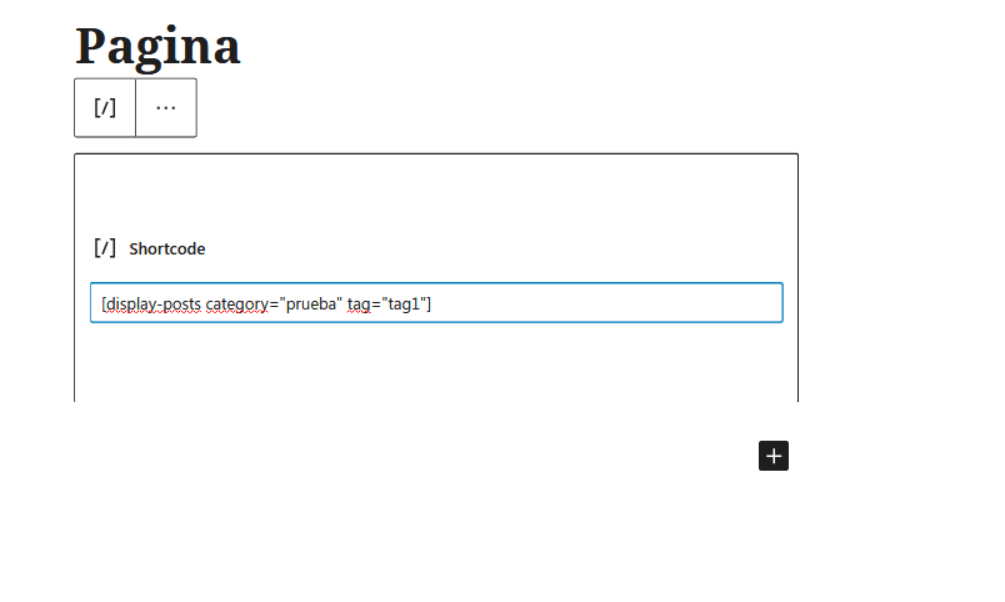The image size is (1005, 602).
Task: Click the Shortcode label text
Action: click(x=167, y=249)
